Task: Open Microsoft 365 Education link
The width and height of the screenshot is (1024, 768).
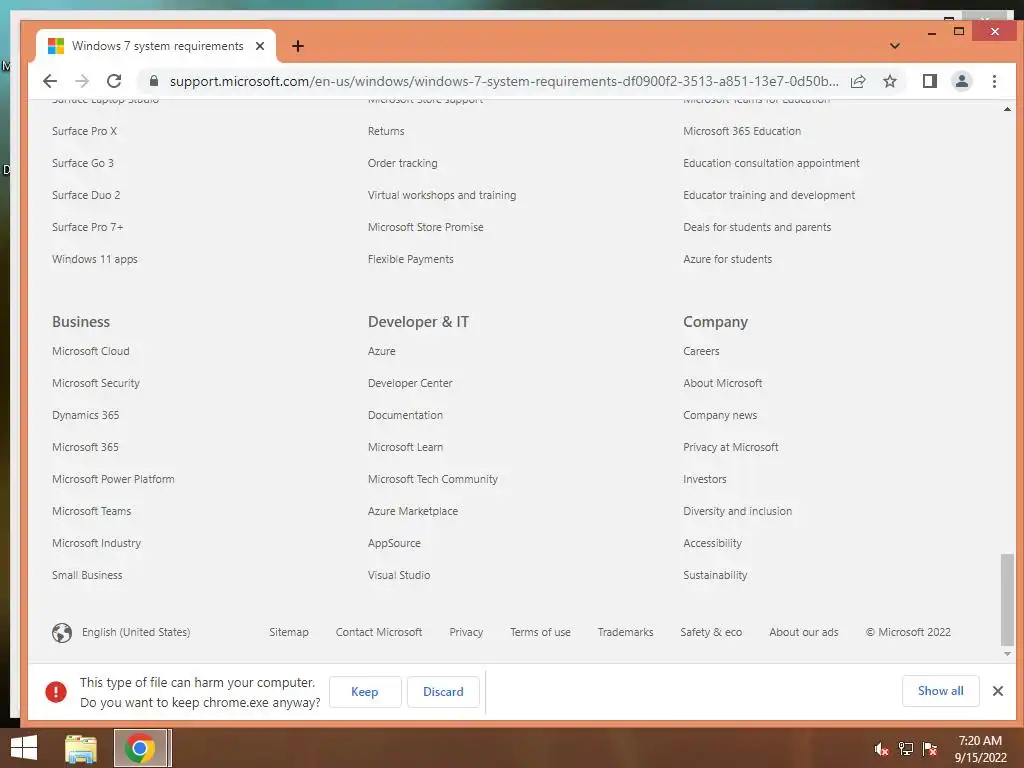Action: [x=742, y=131]
